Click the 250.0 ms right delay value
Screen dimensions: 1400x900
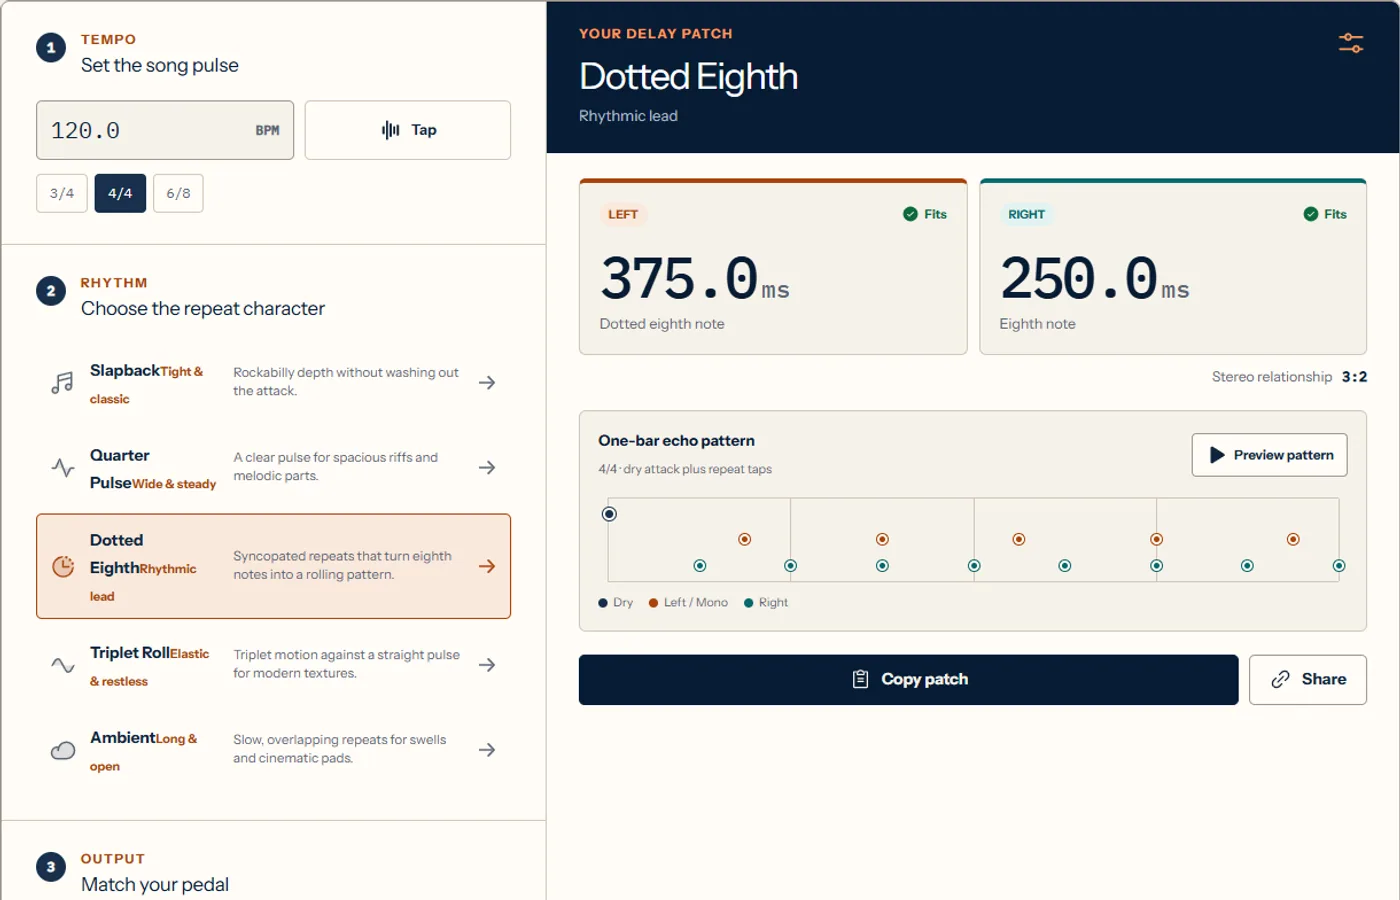coord(1095,279)
